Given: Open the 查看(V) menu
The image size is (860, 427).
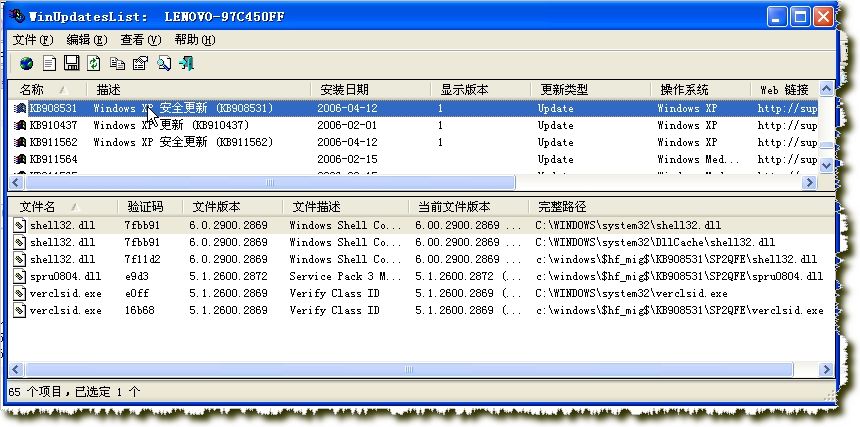Looking at the screenshot, I should (141, 40).
